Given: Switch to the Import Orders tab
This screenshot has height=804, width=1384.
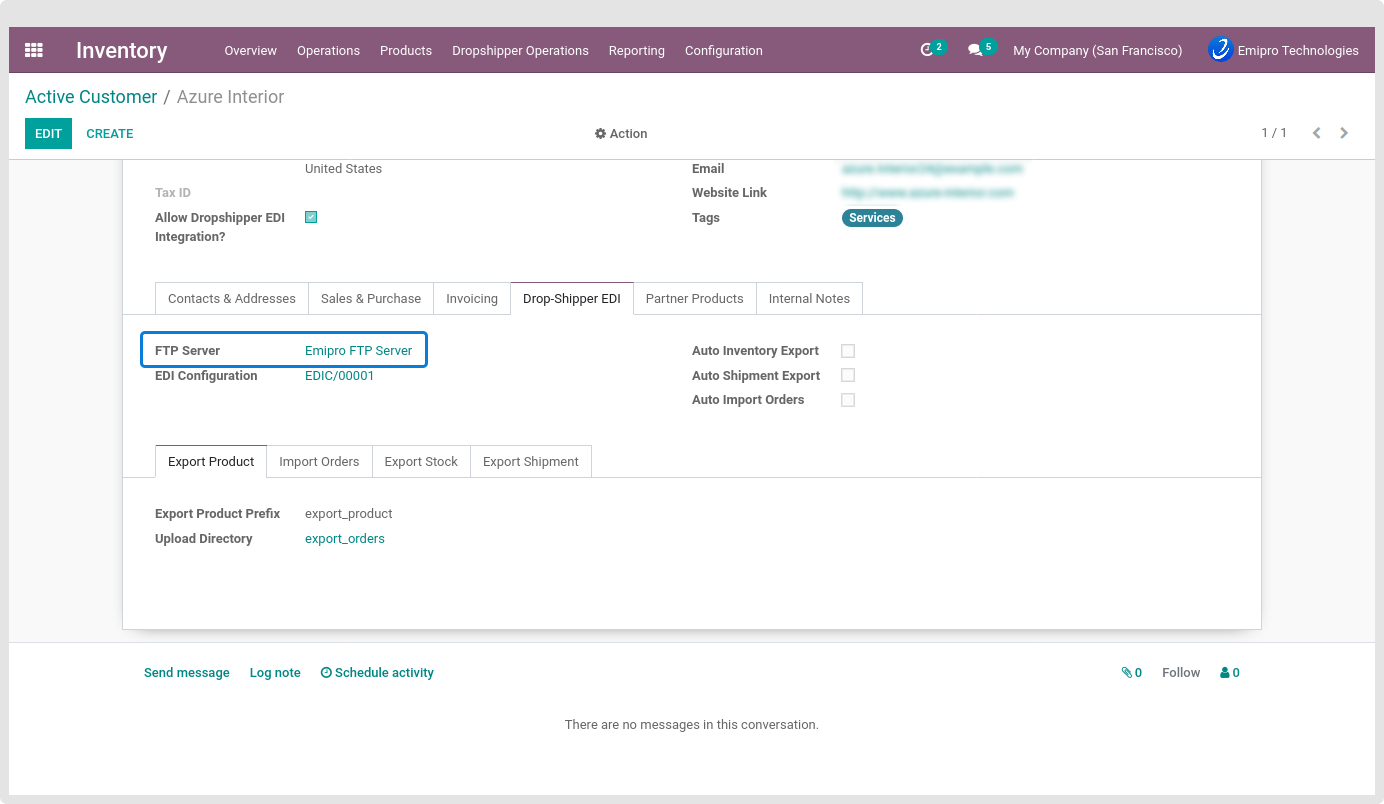Looking at the screenshot, I should pos(319,462).
